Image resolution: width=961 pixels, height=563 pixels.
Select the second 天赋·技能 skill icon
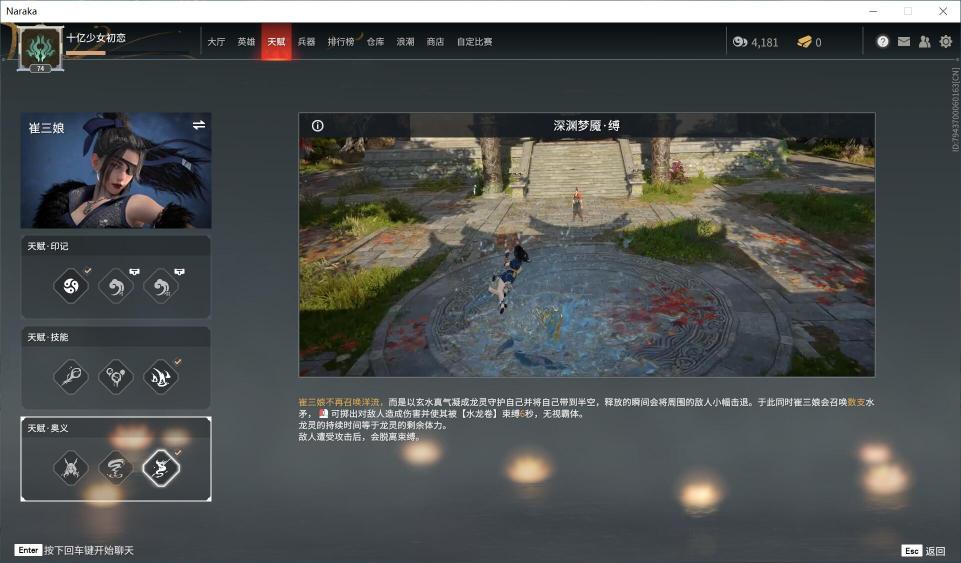click(x=116, y=376)
